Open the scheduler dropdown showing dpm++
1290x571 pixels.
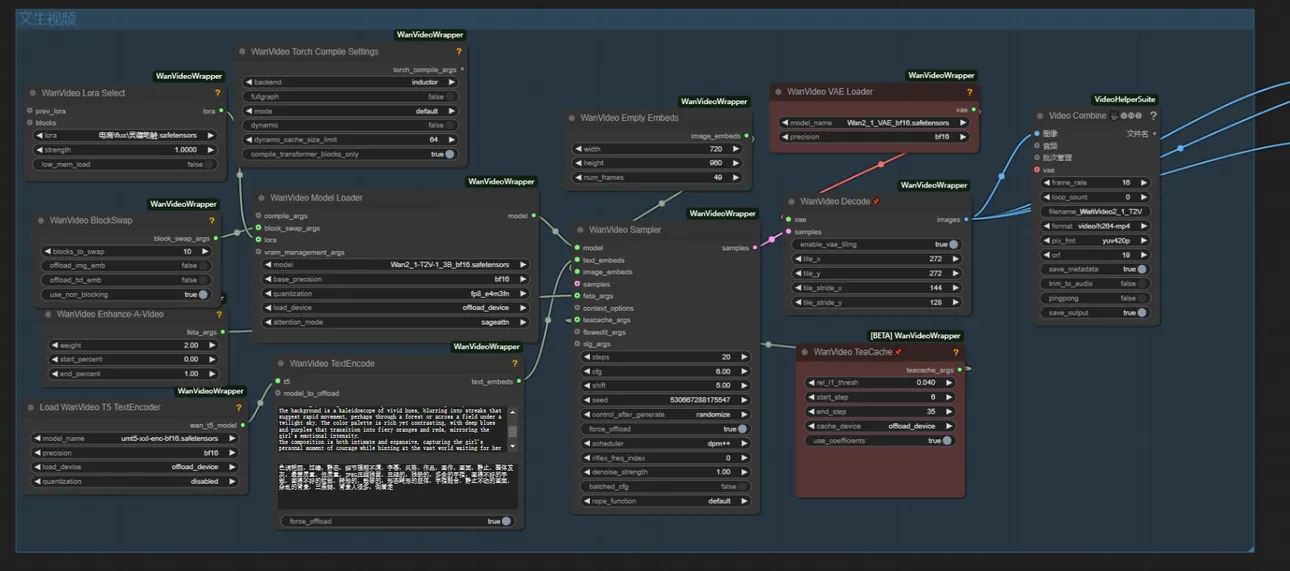[x=665, y=443]
